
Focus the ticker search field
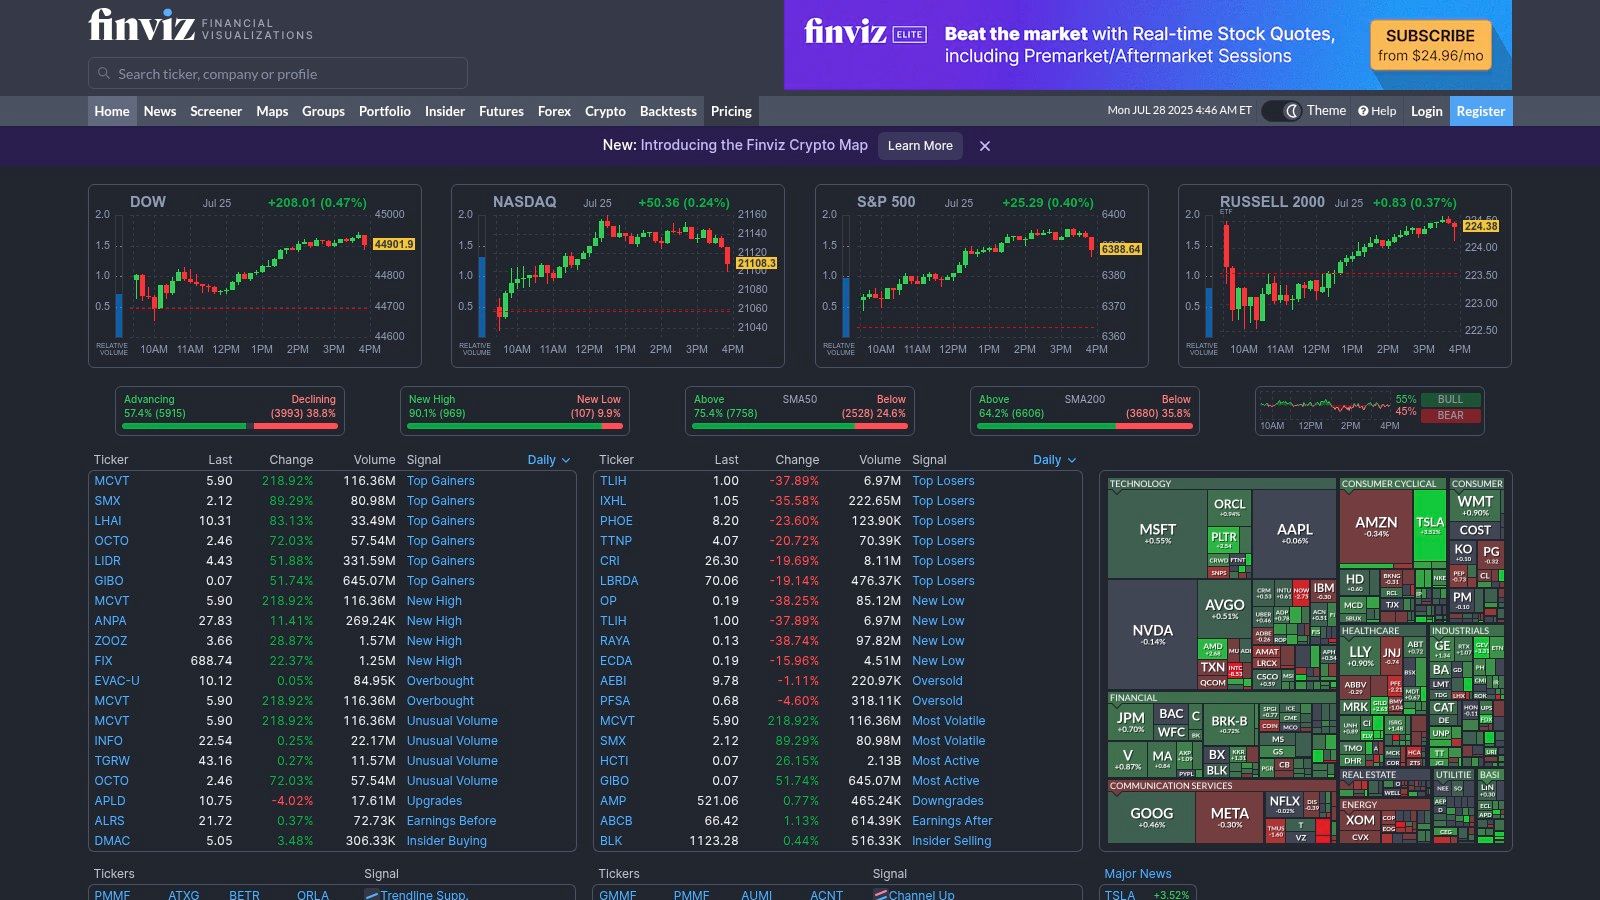(278, 73)
